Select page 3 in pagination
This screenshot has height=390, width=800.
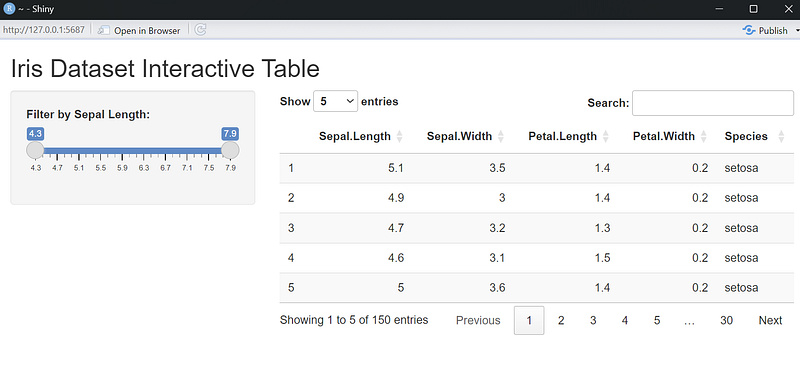coord(593,321)
